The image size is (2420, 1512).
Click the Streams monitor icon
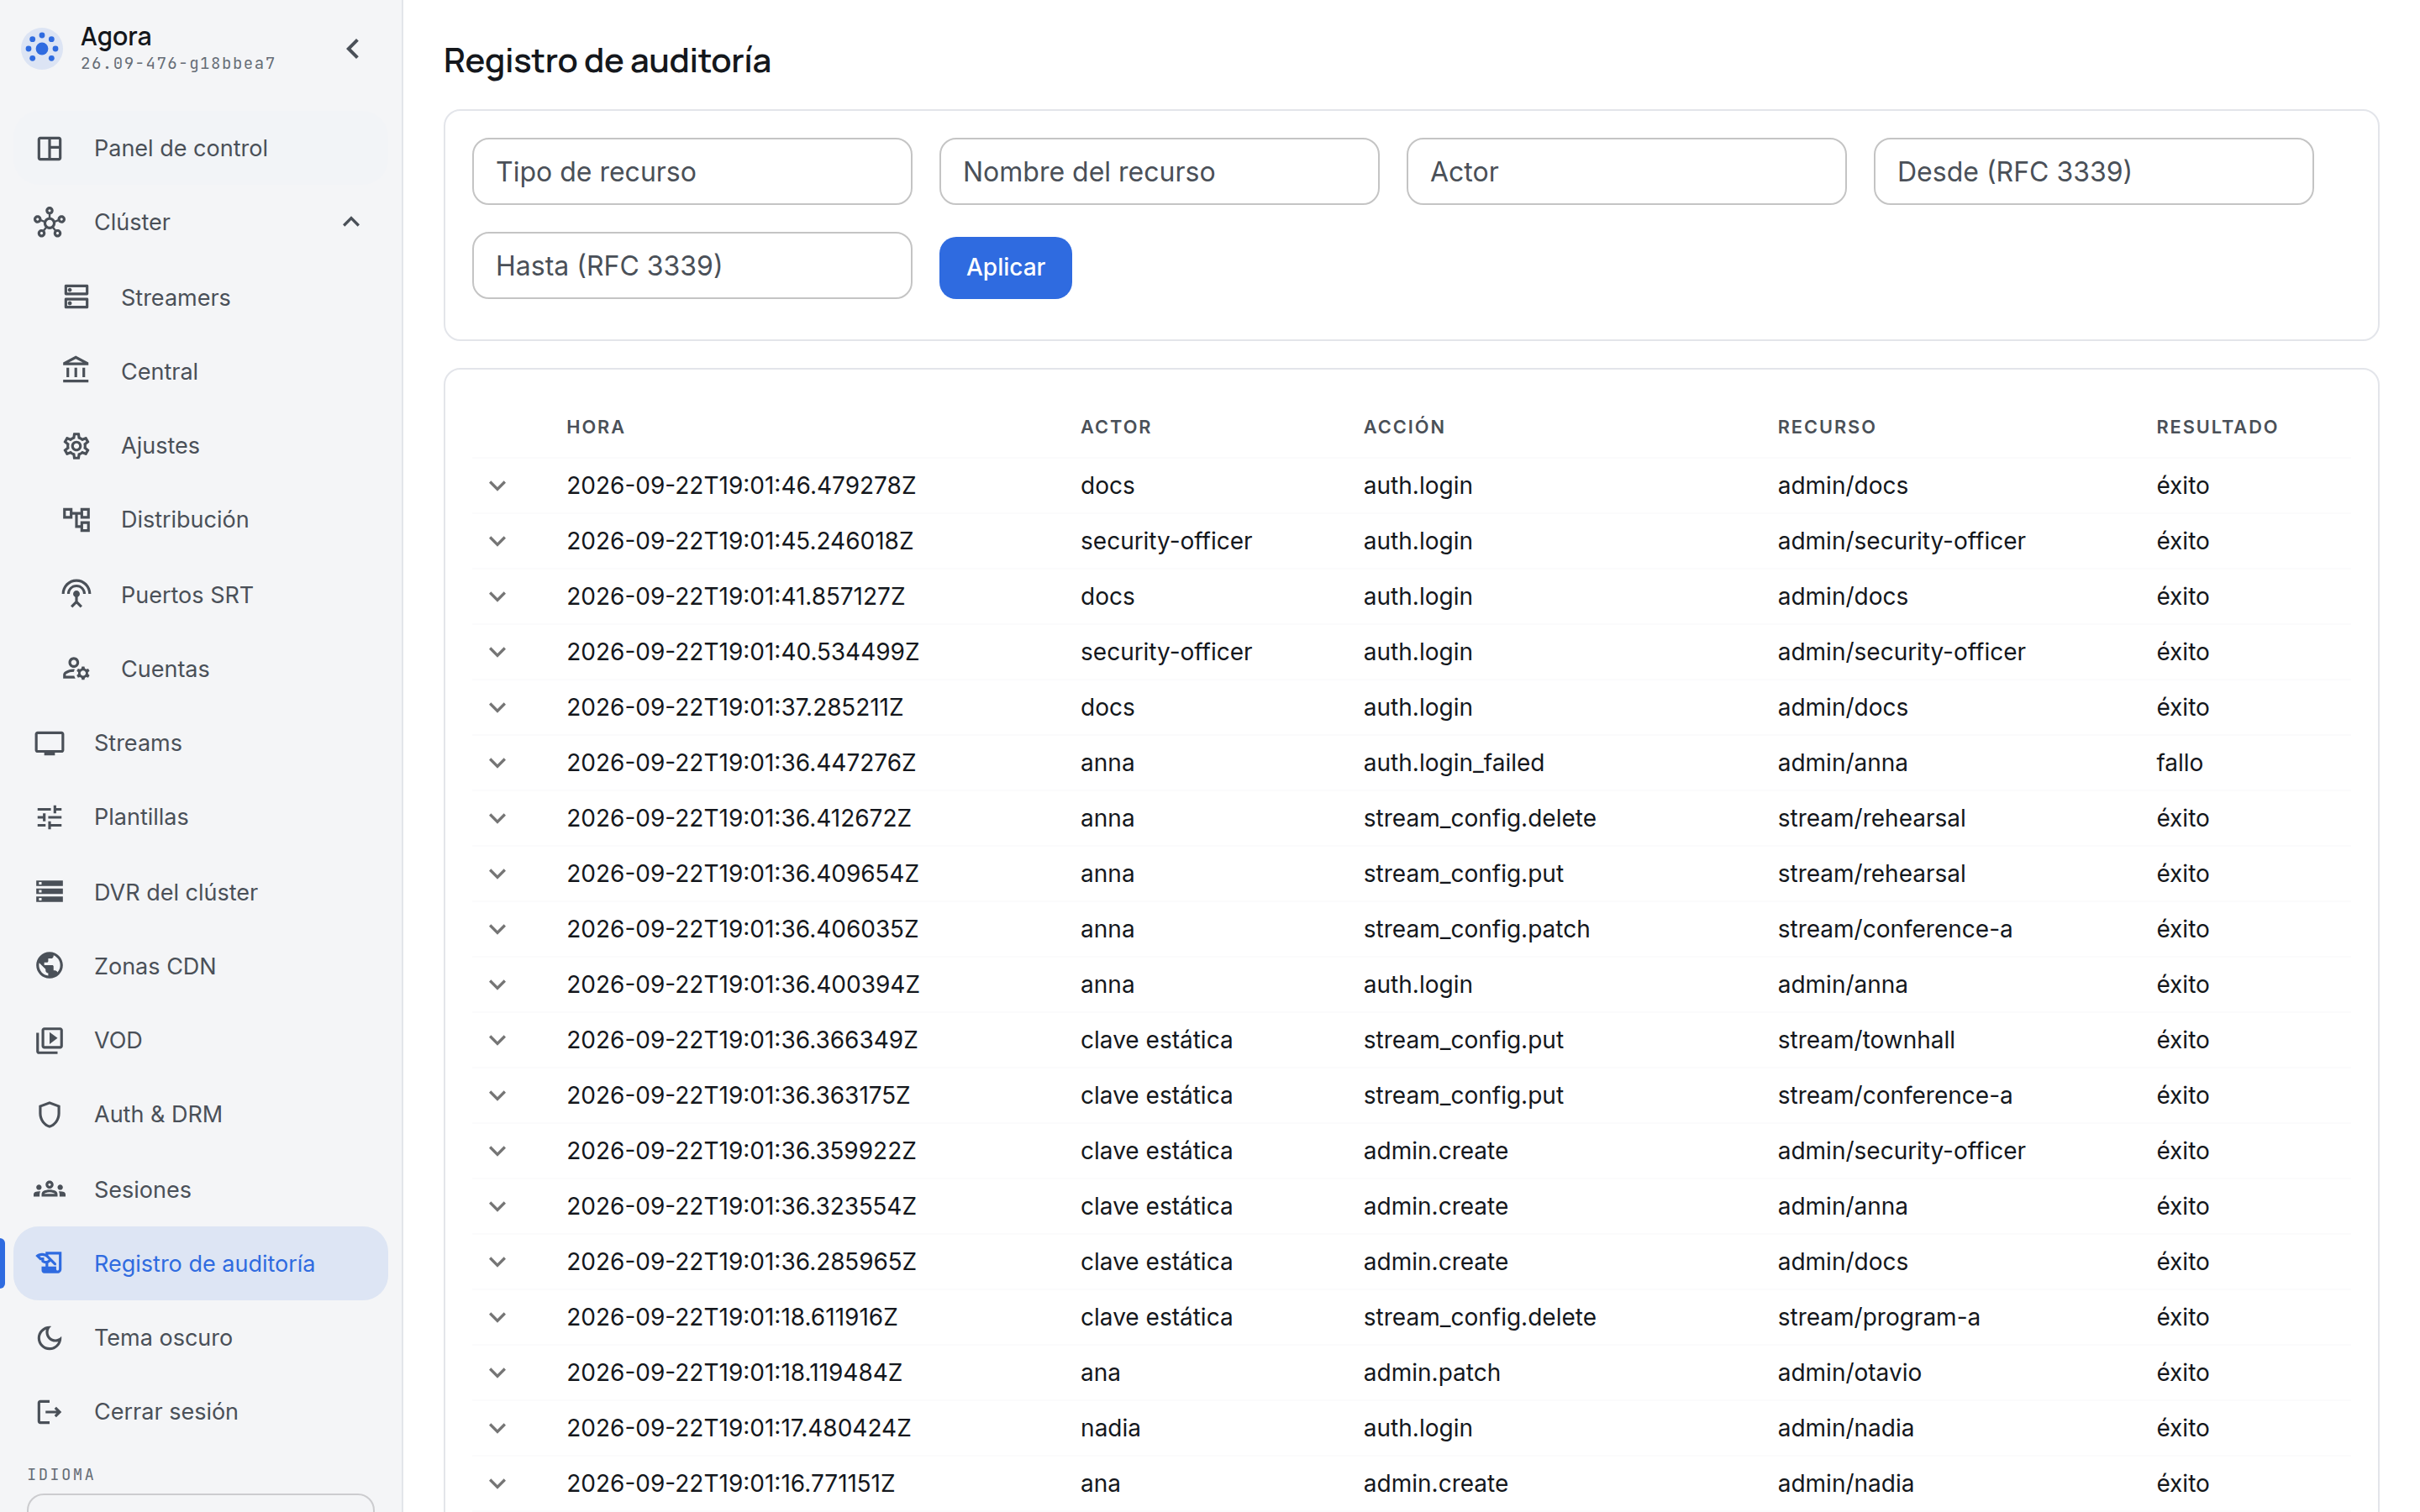click(49, 743)
